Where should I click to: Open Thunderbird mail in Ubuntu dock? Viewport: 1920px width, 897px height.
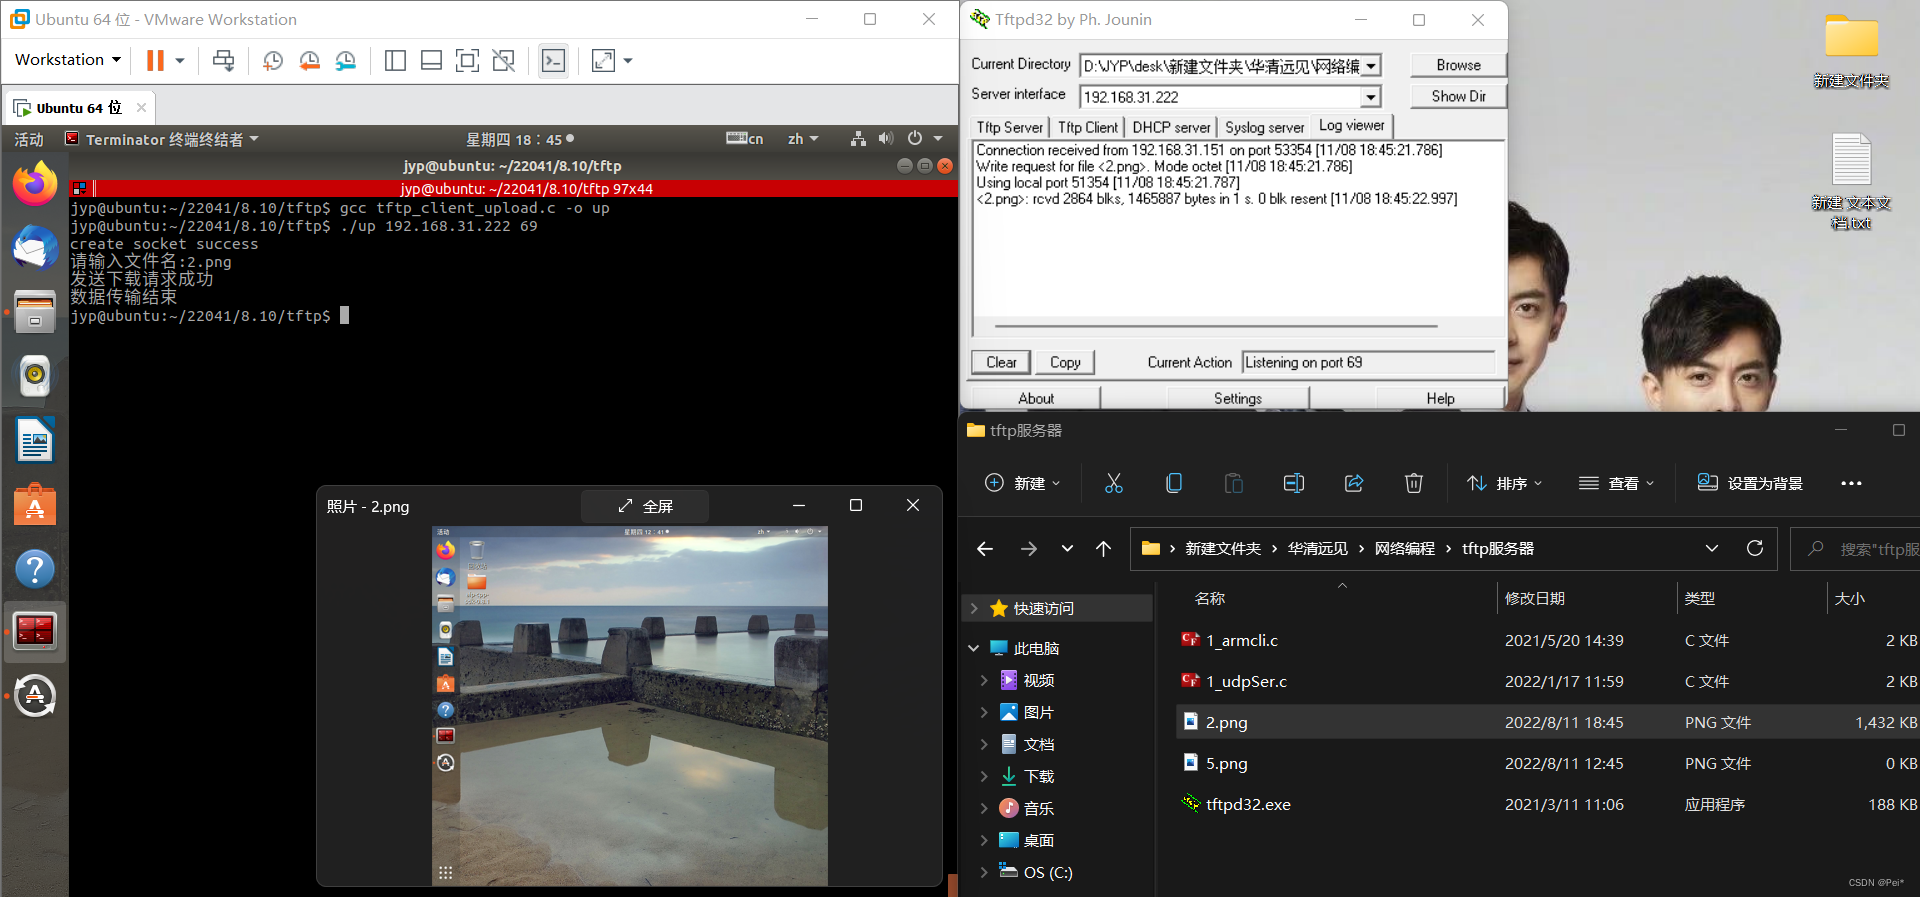[x=35, y=247]
